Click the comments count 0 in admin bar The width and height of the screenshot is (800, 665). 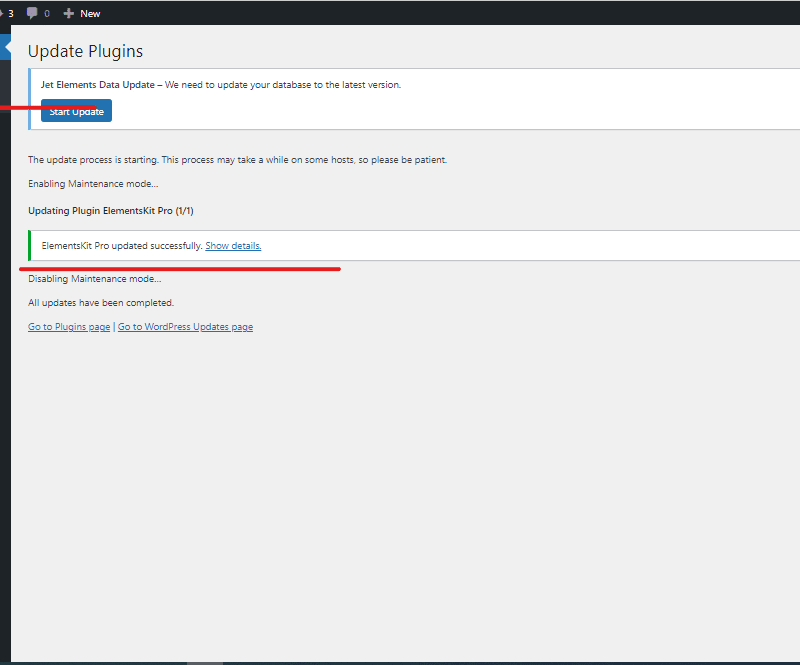47,14
